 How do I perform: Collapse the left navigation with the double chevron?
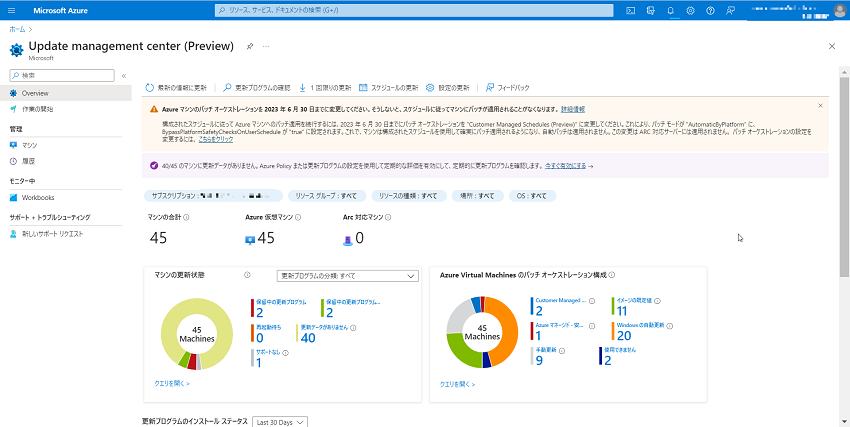[124, 75]
